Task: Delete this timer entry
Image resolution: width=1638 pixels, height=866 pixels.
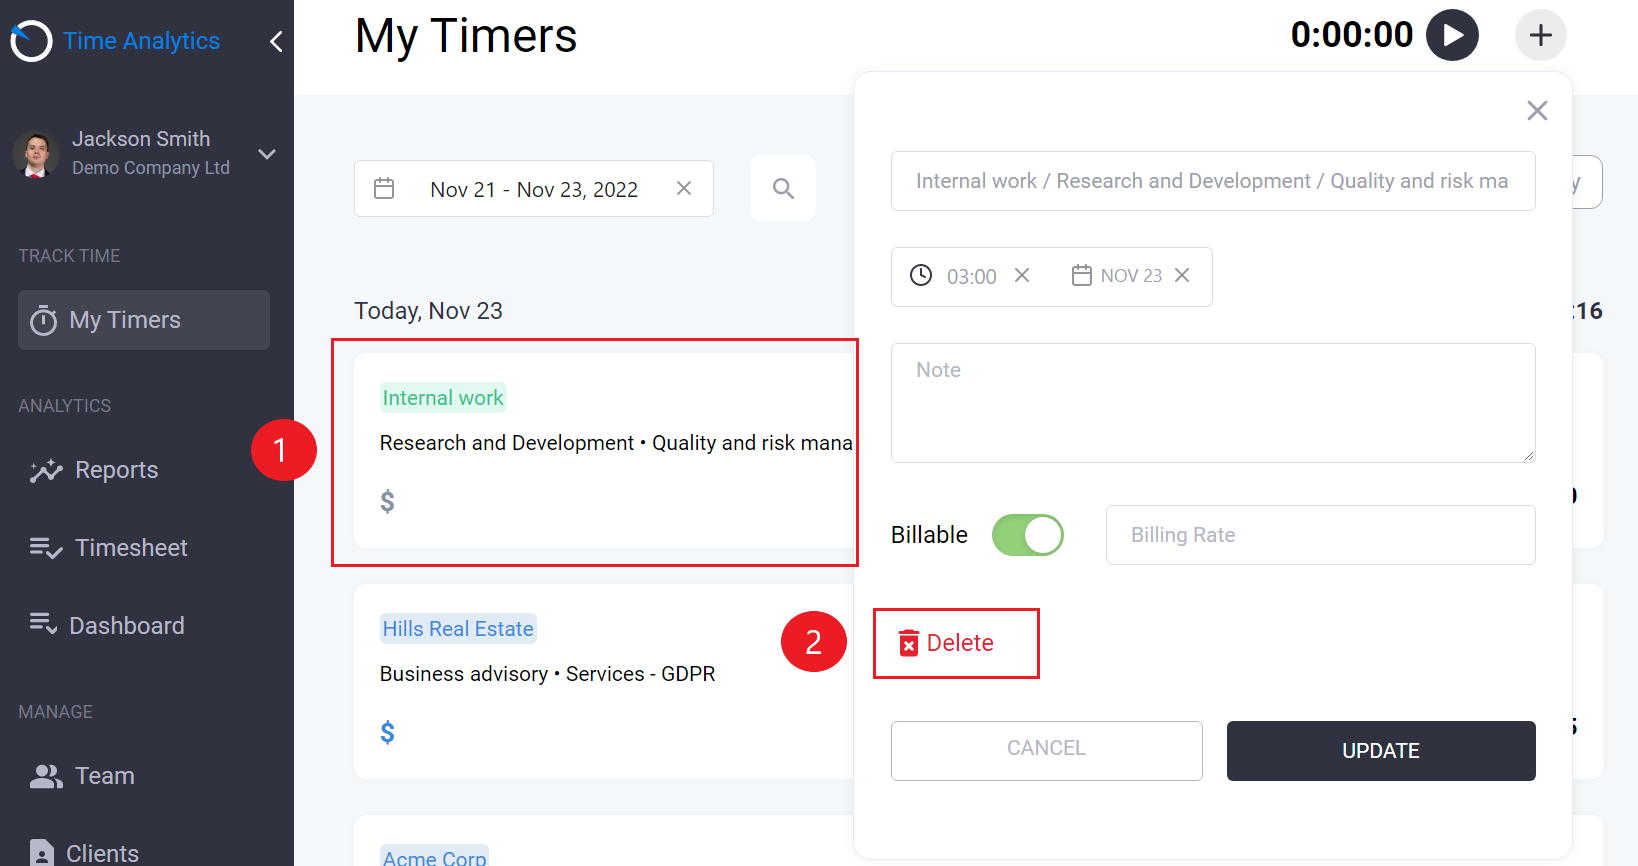Action: (946, 643)
